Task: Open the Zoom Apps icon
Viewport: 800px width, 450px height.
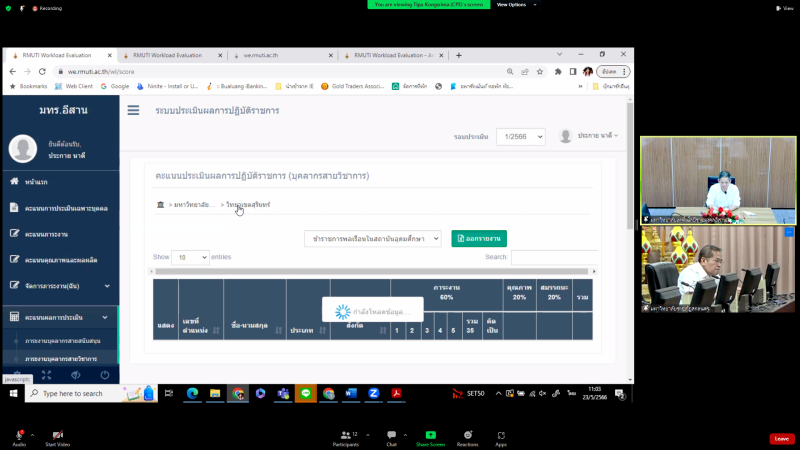Action: (501, 435)
